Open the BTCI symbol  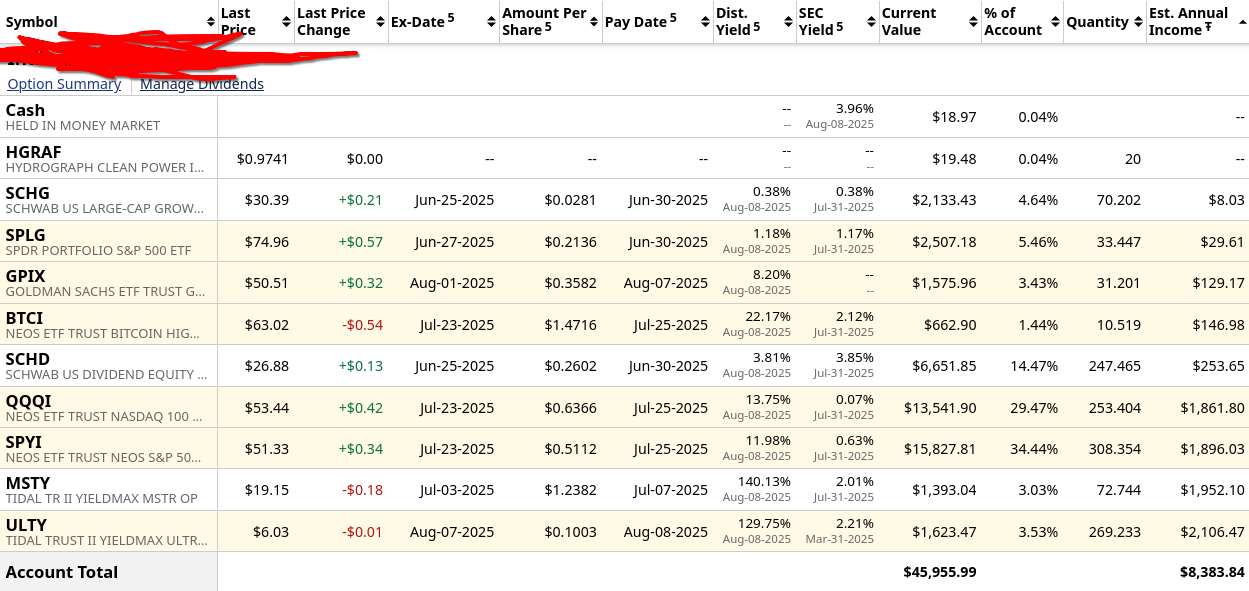(25, 318)
